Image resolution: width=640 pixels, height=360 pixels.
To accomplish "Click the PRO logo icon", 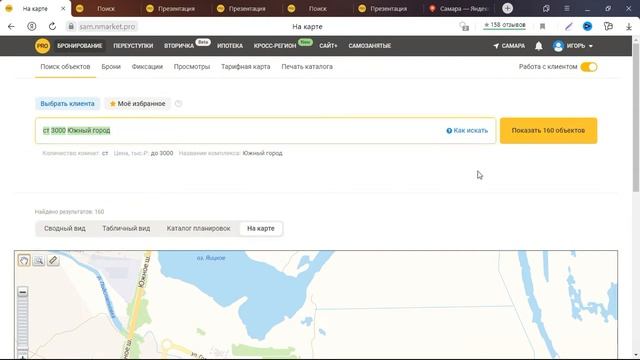I will point(42,46).
